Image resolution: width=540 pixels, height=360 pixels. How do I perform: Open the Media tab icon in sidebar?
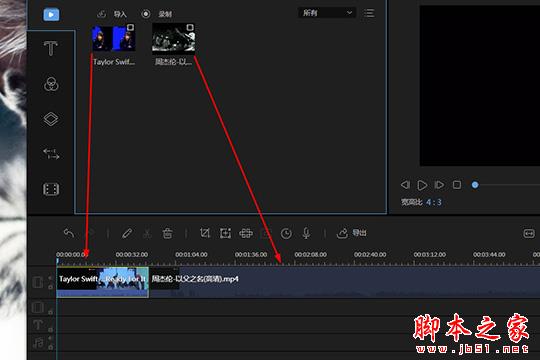[x=51, y=15]
